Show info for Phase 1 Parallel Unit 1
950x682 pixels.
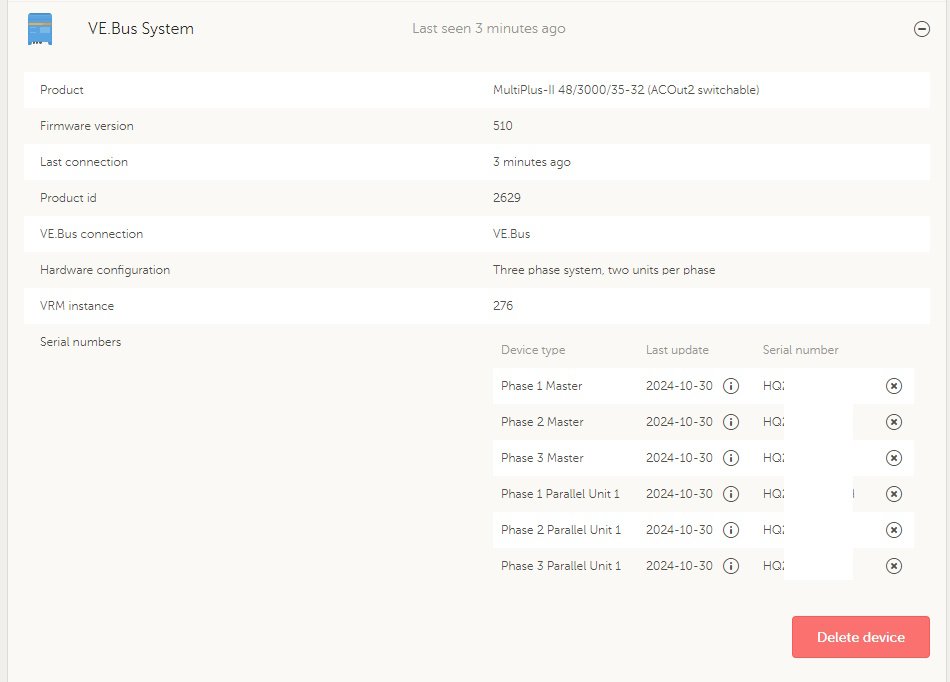pyautogui.click(x=731, y=494)
